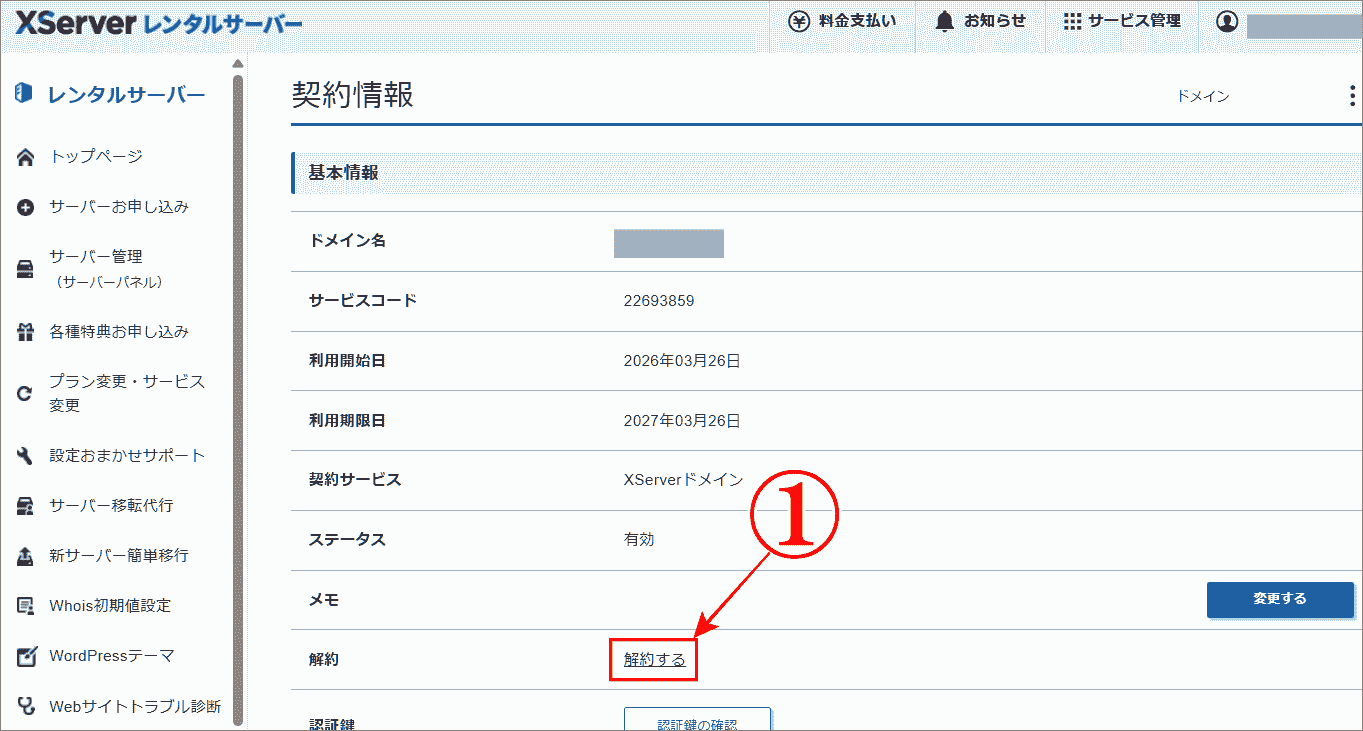
Task: Click the サービスコード row label
Action: point(363,300)
